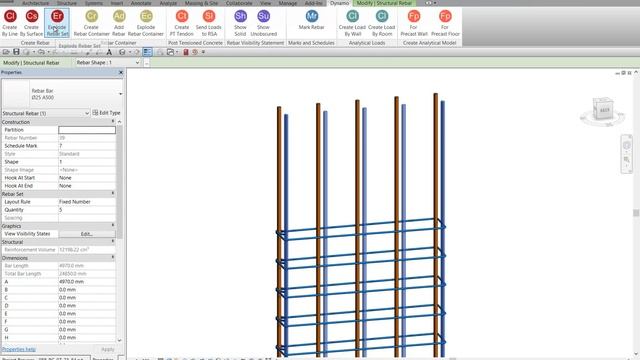This screenshot has height=360, width=640.
Task: Click the For Precast Wall tool
Action: pyautogui.click(x=414, y=23)
